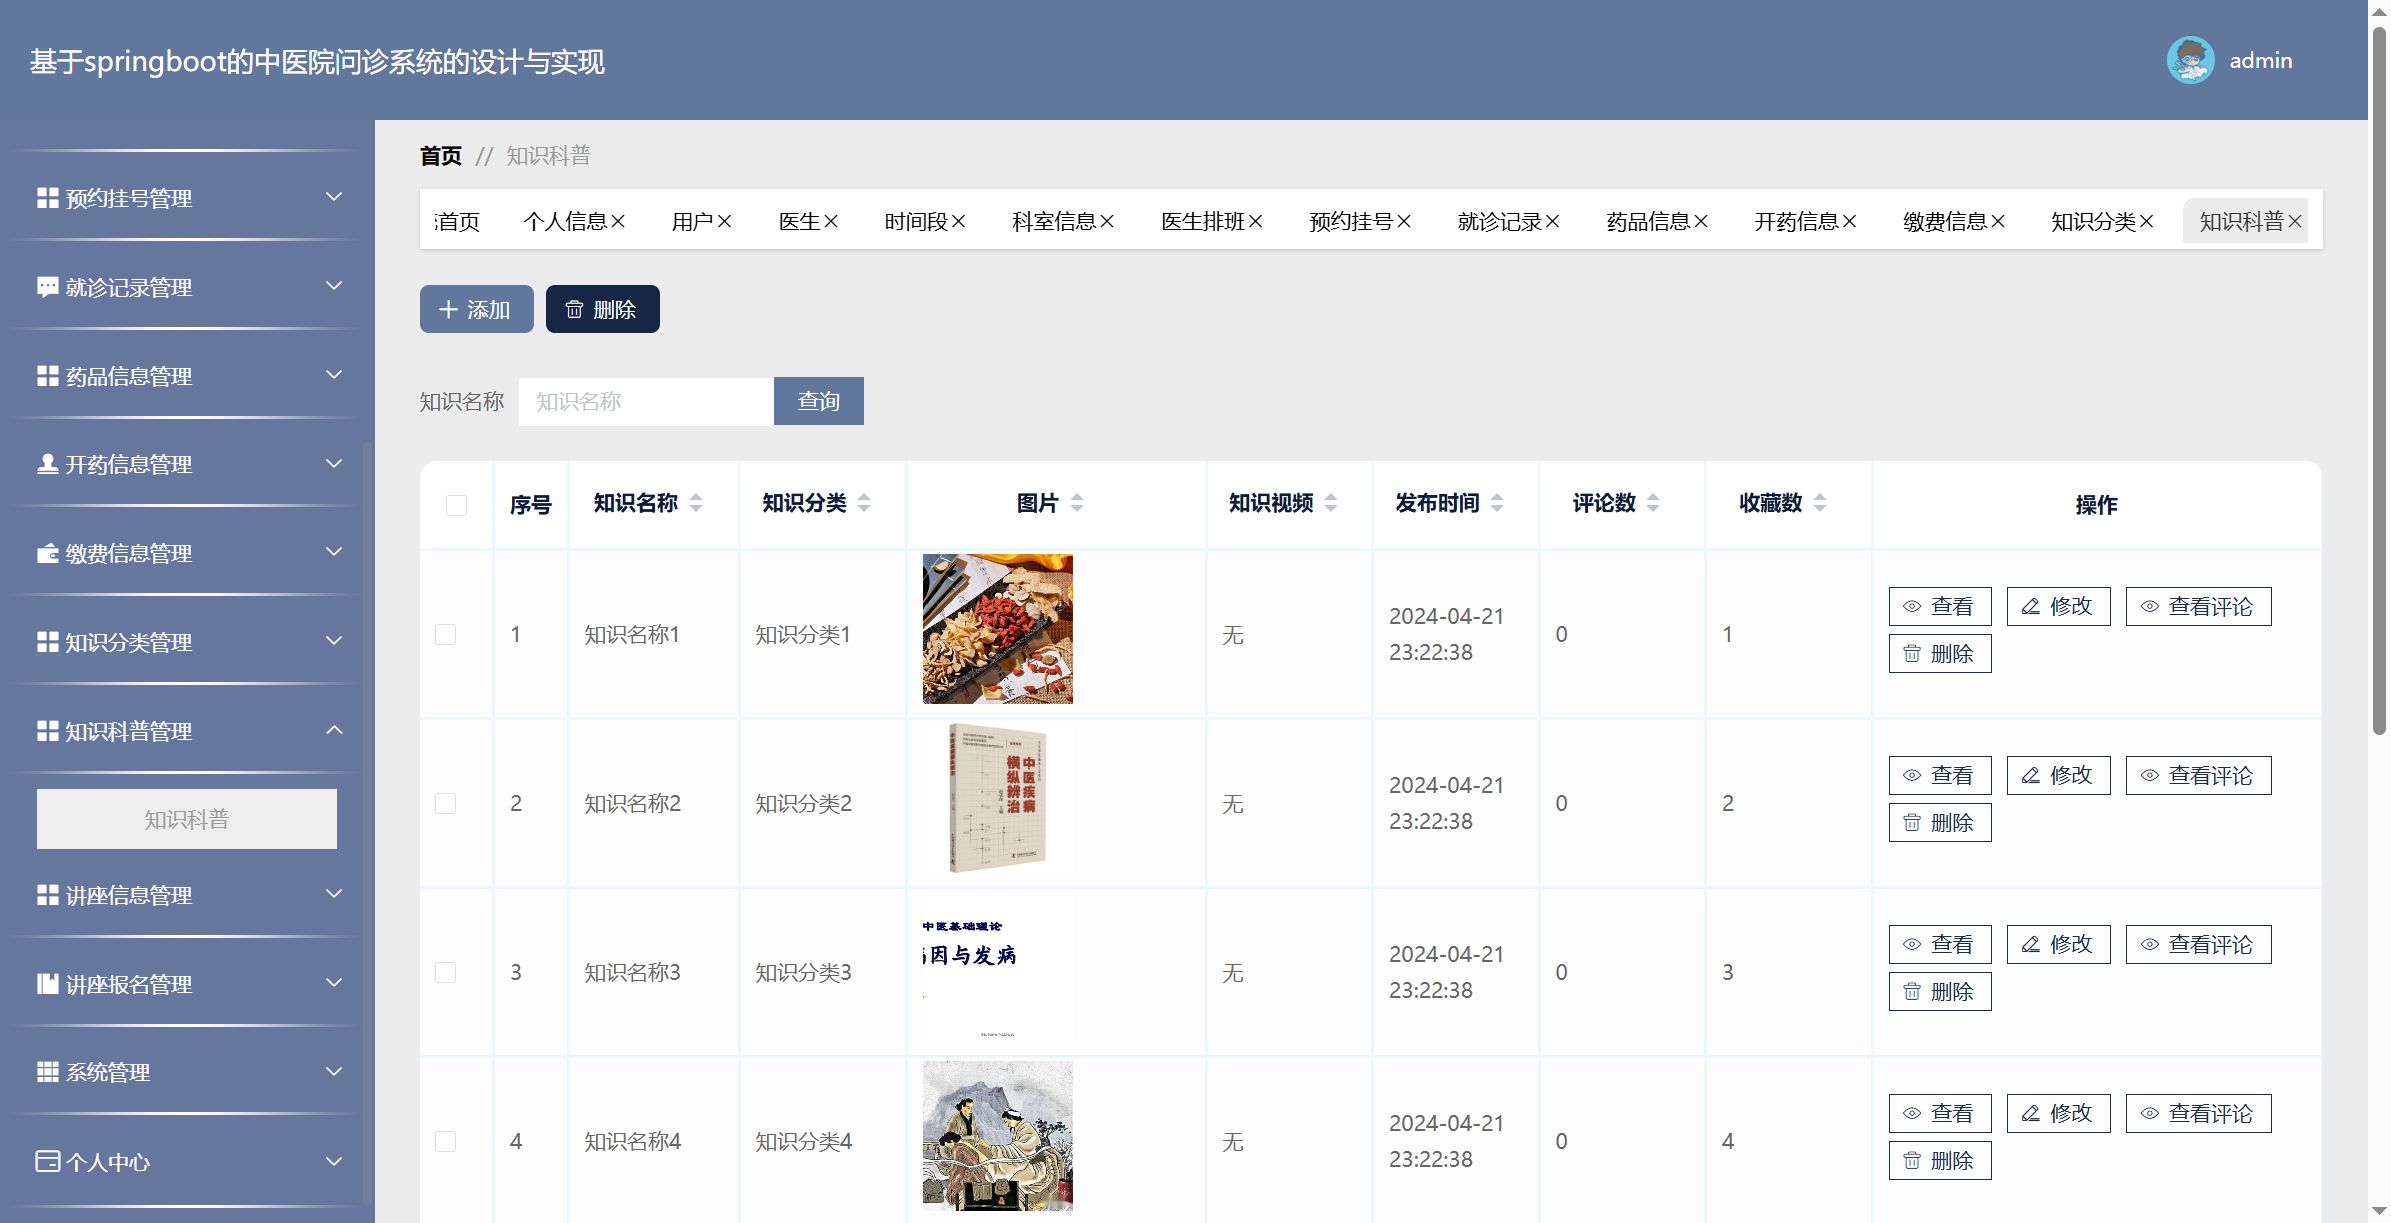2391x1223 pixels.
Task: Check the row for 知识名称3
Action: tap(445, 972)
